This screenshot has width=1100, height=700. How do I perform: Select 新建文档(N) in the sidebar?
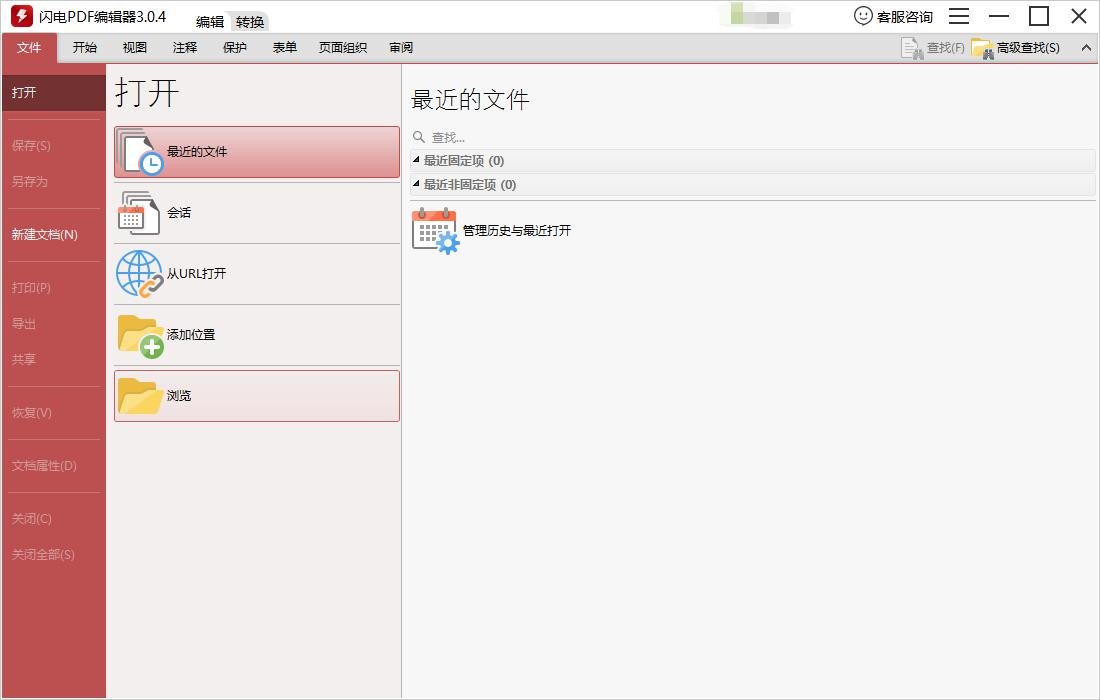click(44, 234)
